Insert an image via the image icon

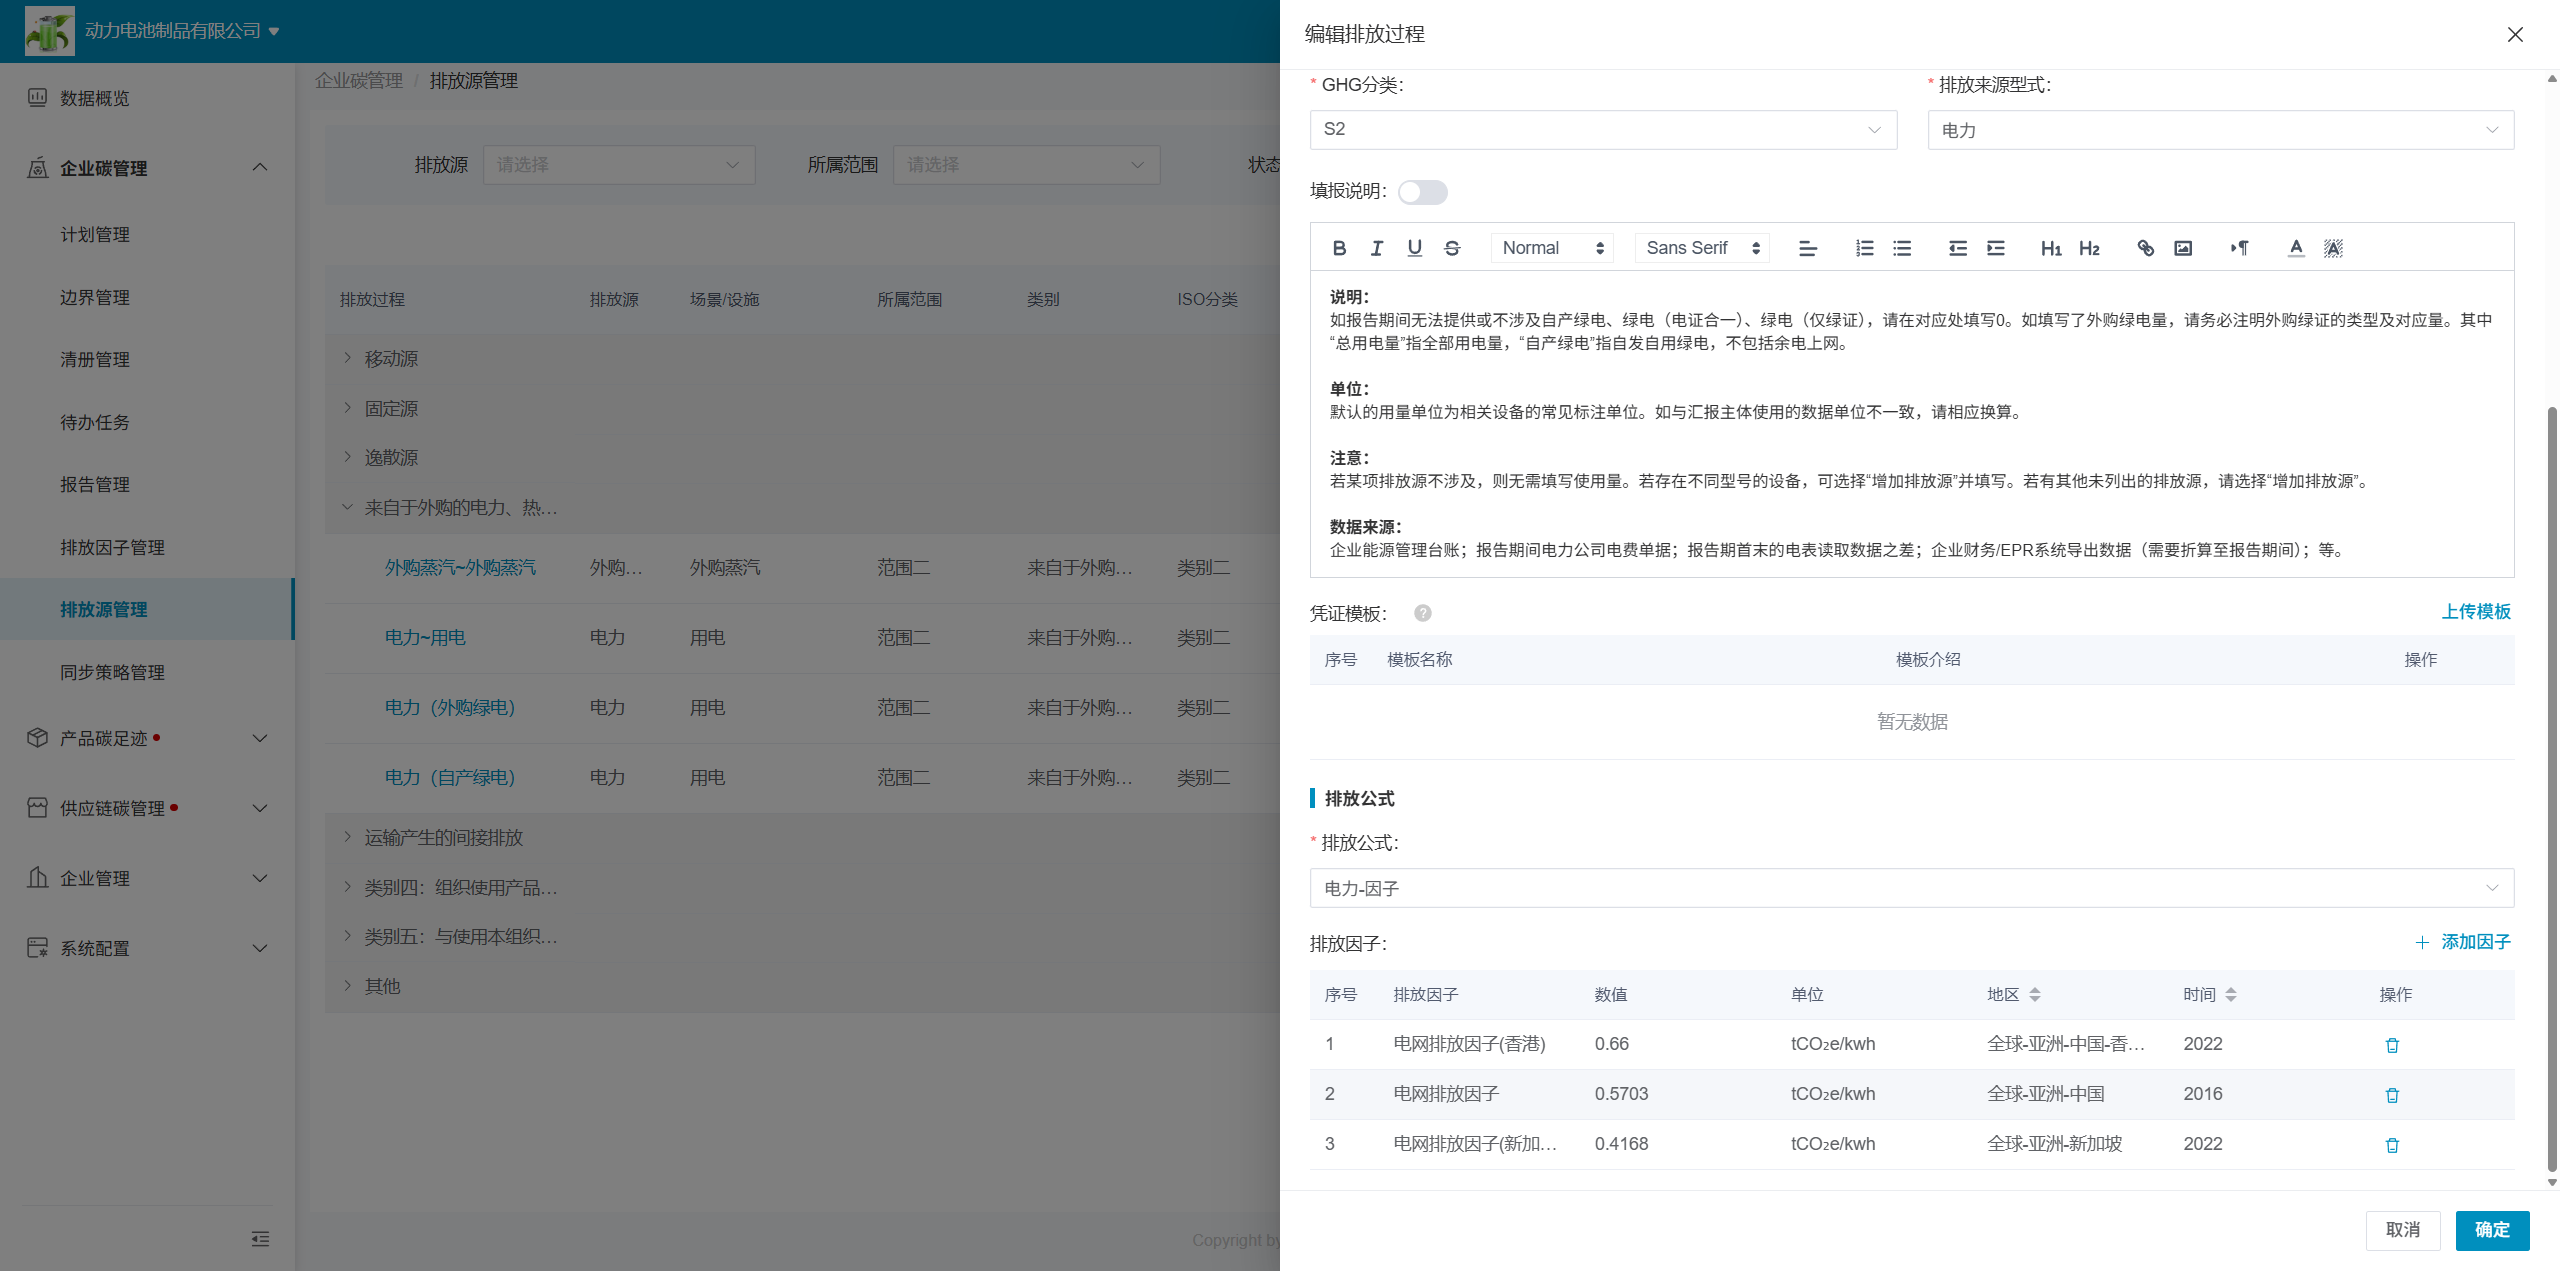click(2183, 248)
